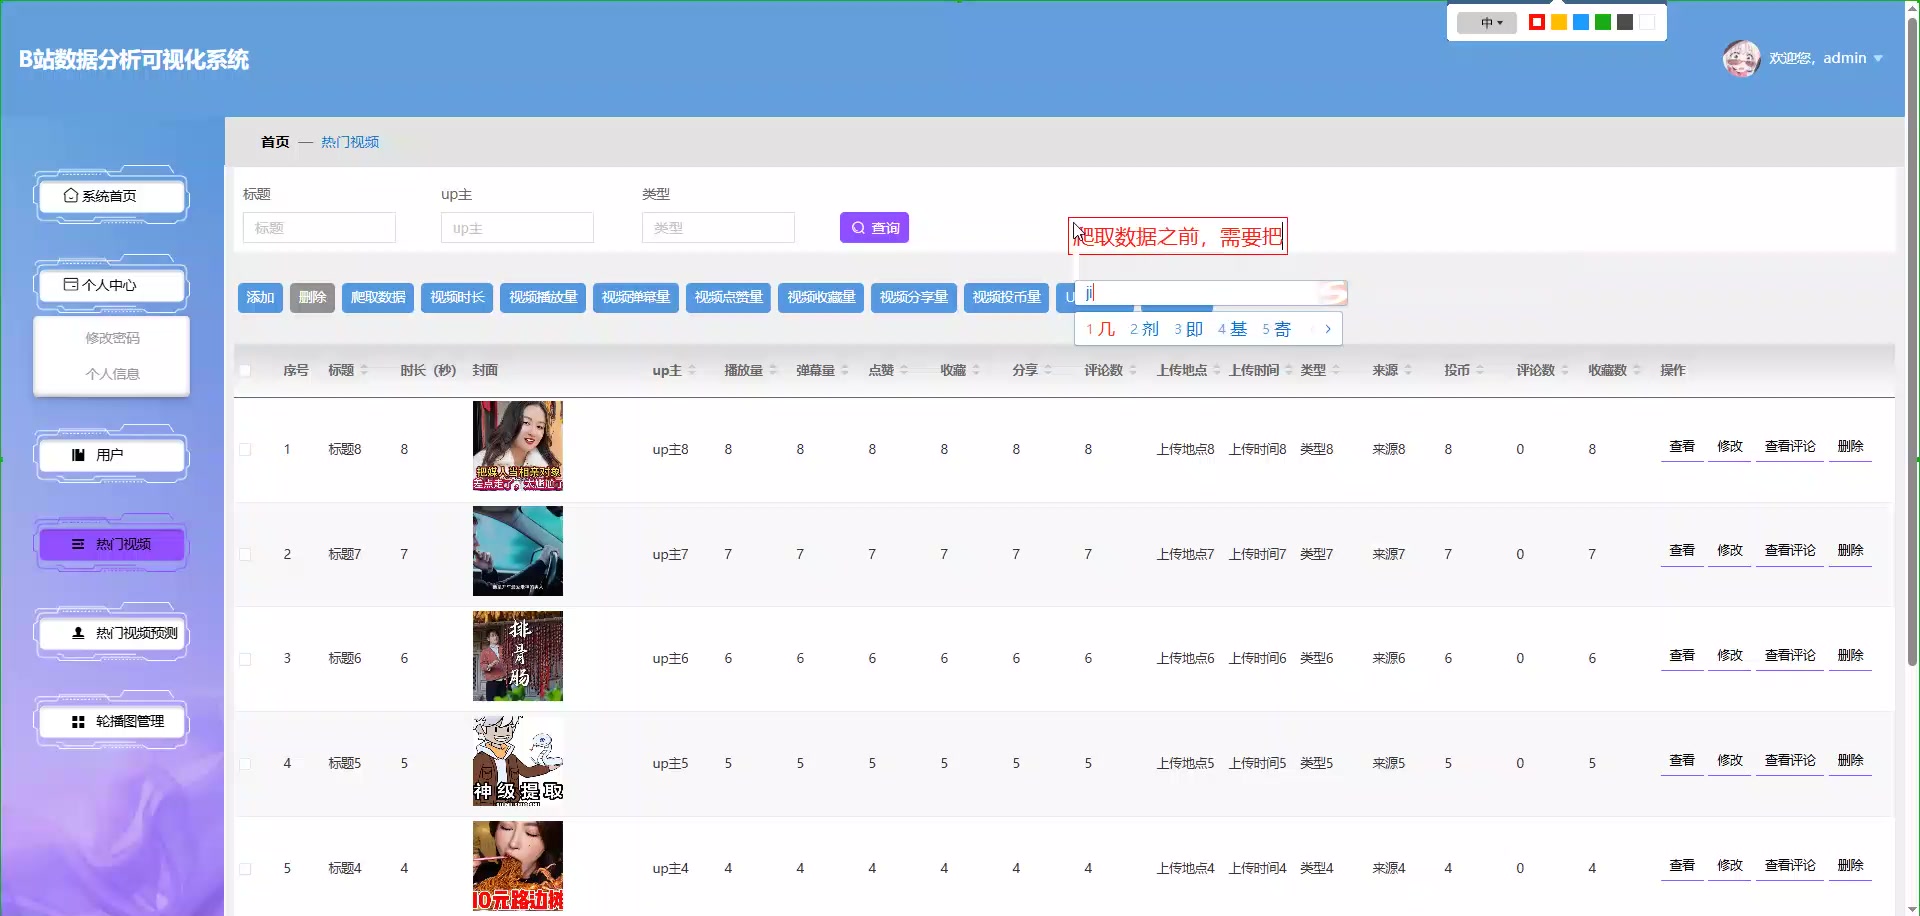This screenshot has height=916, width=1920.
Task: Open the 视频点赞量 chart button
Action: click(728, 297)
